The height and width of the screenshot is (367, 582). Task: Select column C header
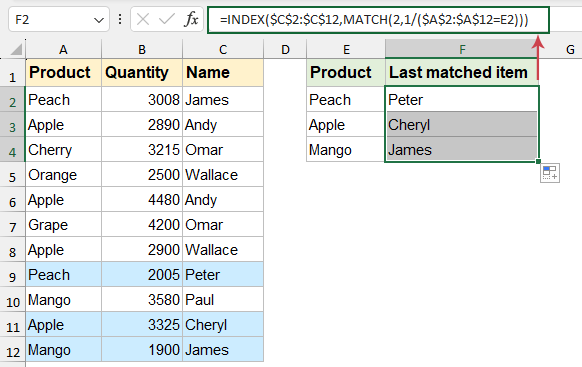tap(223, 49)
